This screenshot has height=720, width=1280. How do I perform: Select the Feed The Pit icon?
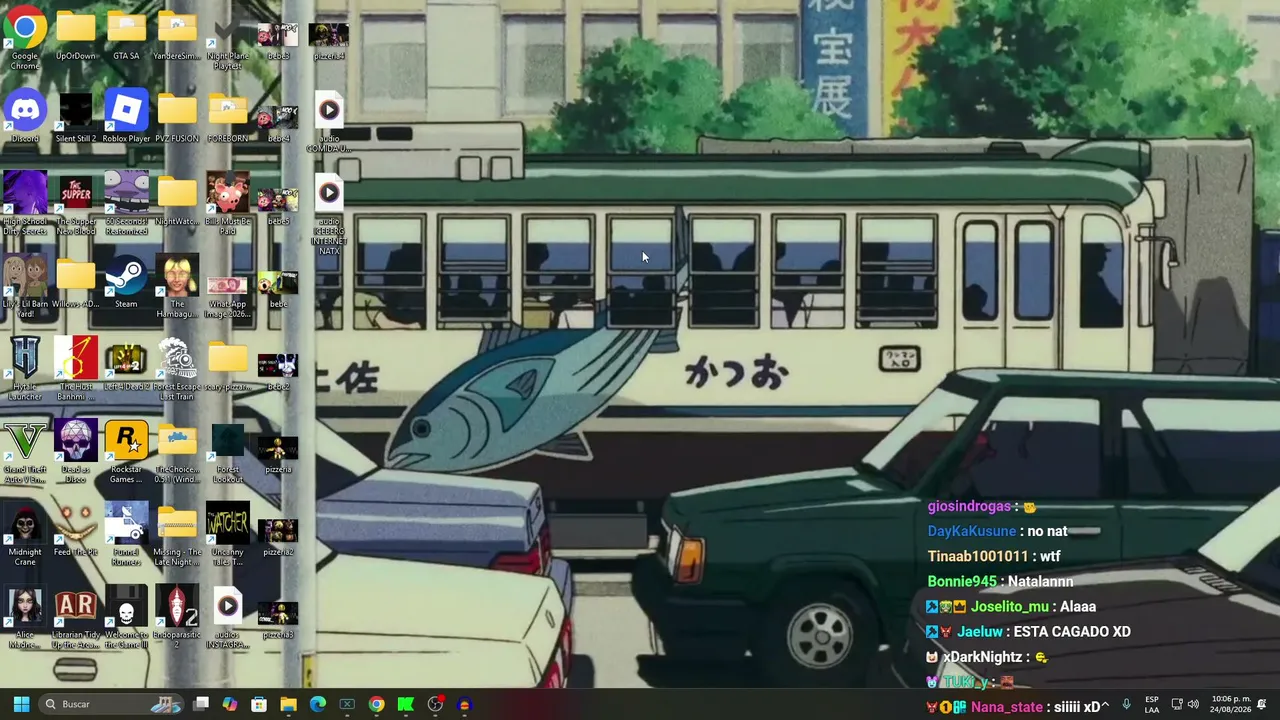tap(76, 531)
